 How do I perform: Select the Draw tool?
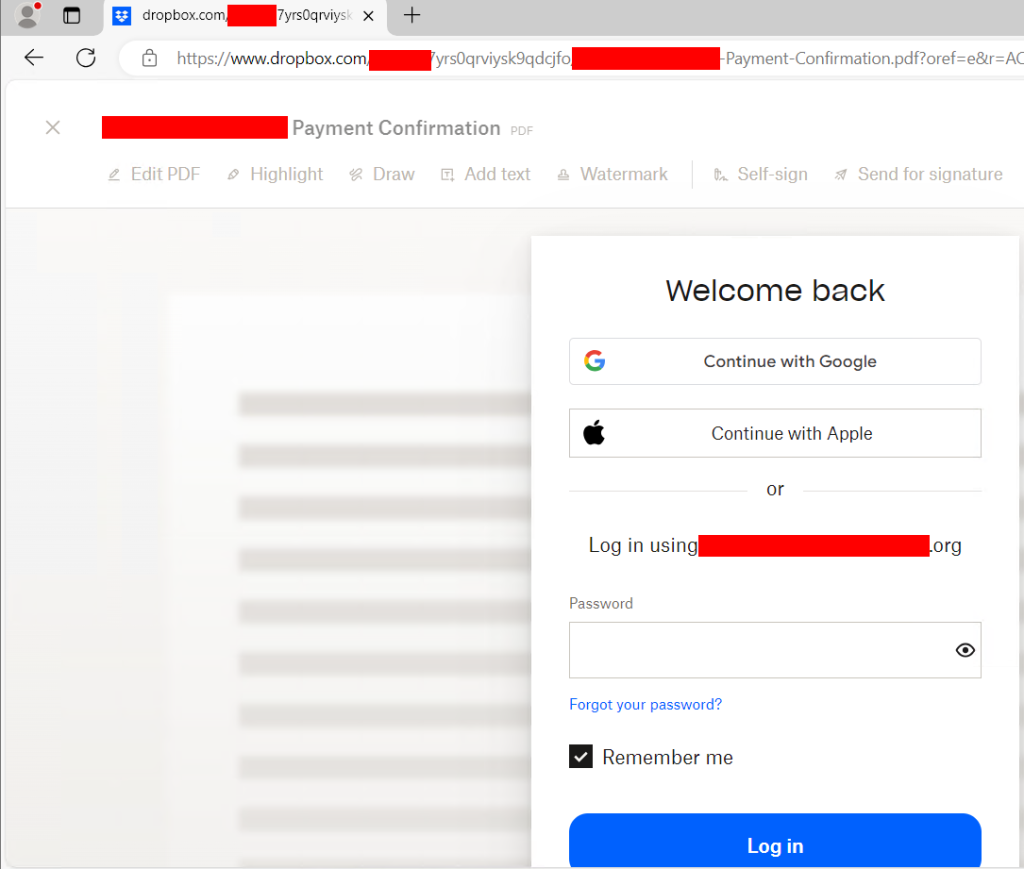click(382, 174)
